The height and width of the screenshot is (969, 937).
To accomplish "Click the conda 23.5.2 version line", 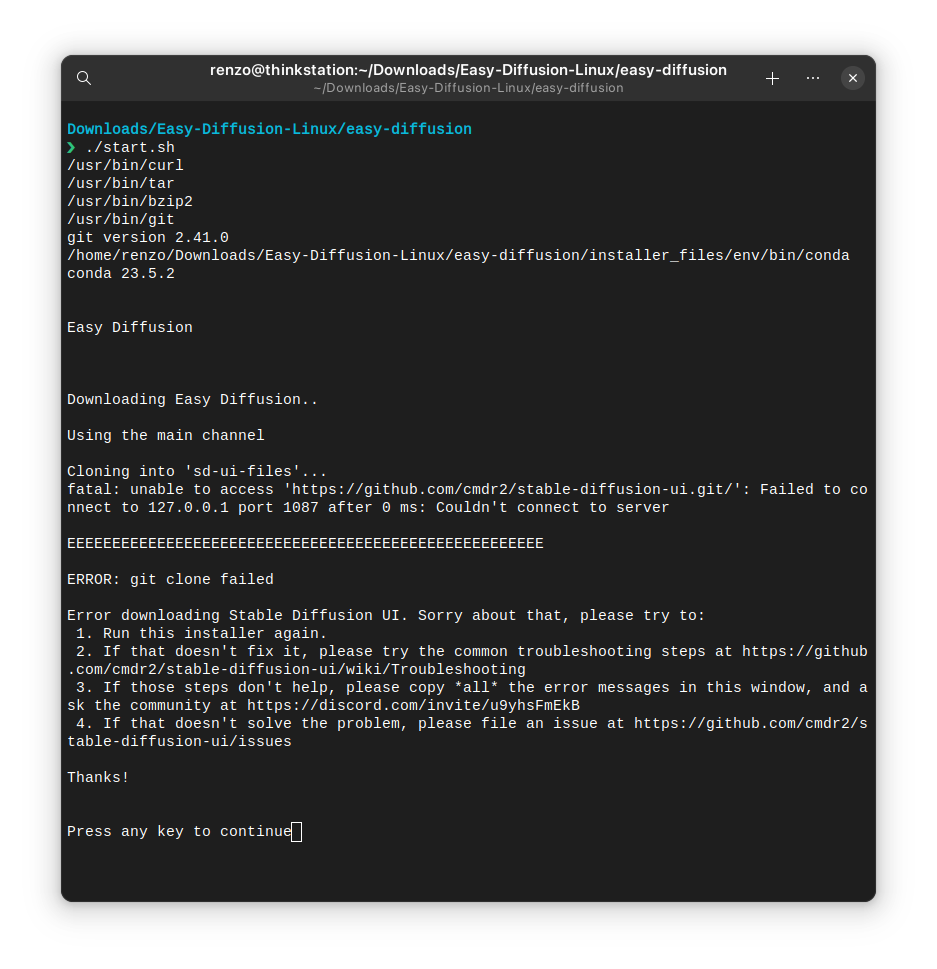I will [x=118, y=273].
